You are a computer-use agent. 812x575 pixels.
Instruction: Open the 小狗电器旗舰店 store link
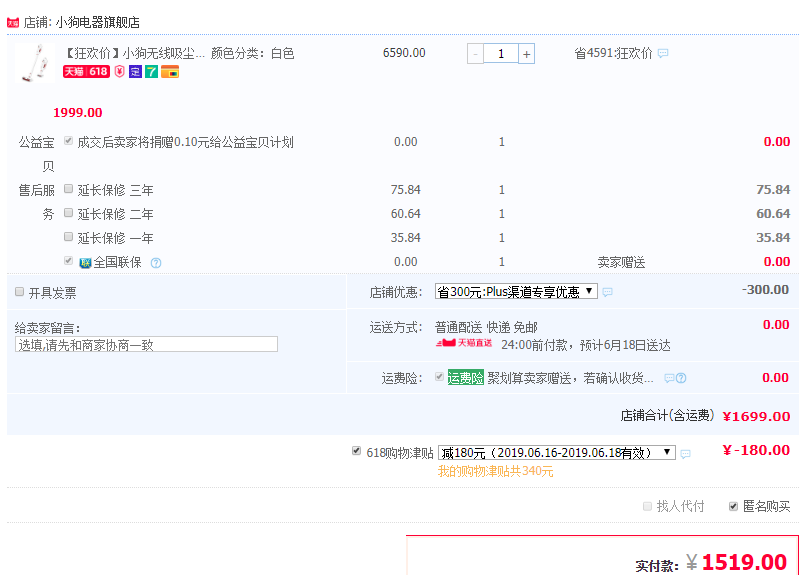coord(97,22)
